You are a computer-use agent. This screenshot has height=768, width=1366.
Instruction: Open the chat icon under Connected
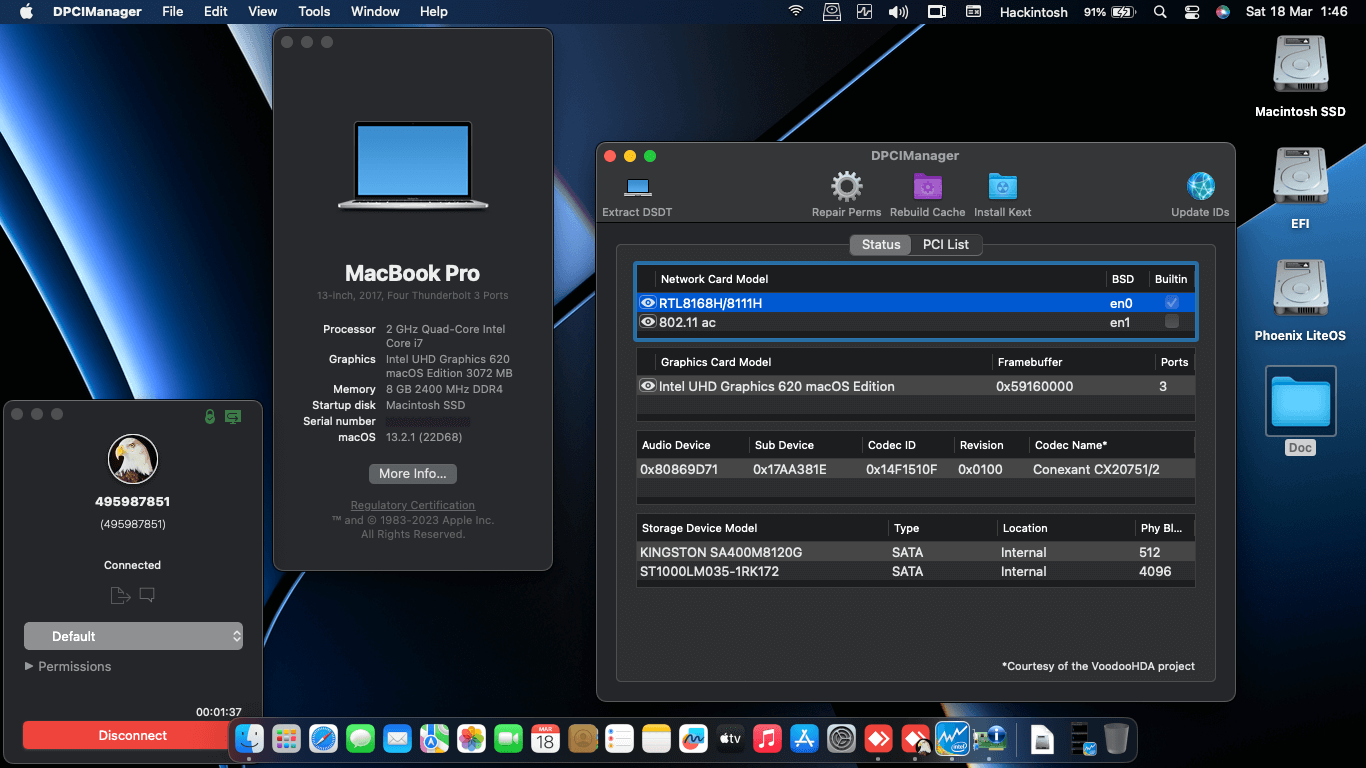[x=147, y=595]
